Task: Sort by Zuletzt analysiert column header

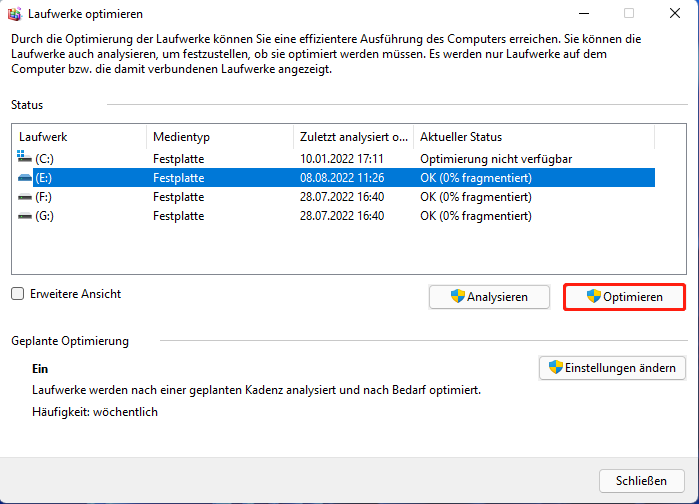Action: tap(352, 137)
